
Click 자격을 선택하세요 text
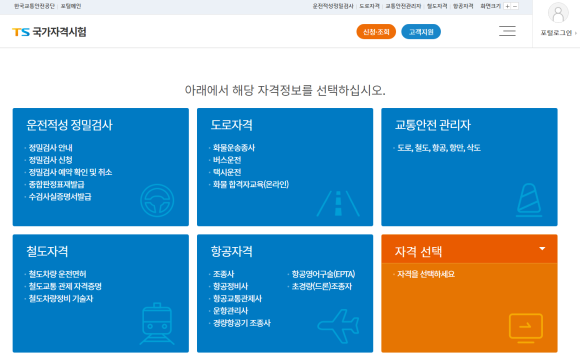pyautogui.click(x=426, y=274)
